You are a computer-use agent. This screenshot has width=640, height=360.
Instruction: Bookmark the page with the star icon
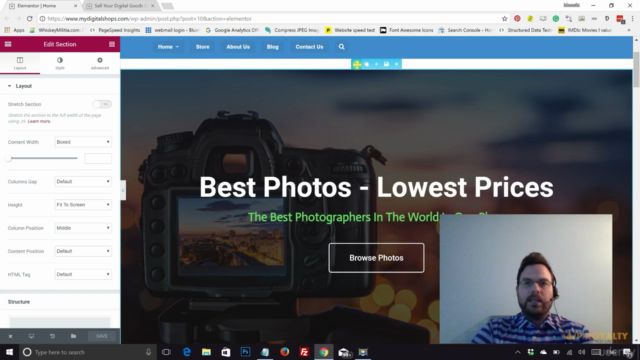click(504, 19)
